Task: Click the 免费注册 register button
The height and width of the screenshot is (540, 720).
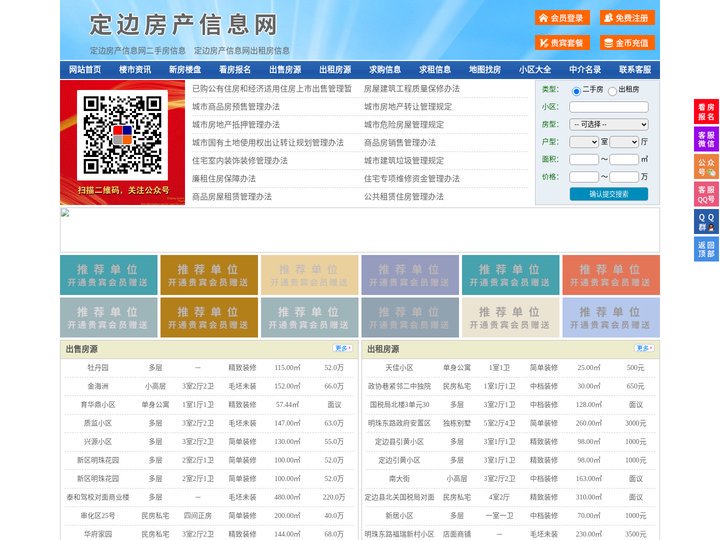Action: pos(627,18)
